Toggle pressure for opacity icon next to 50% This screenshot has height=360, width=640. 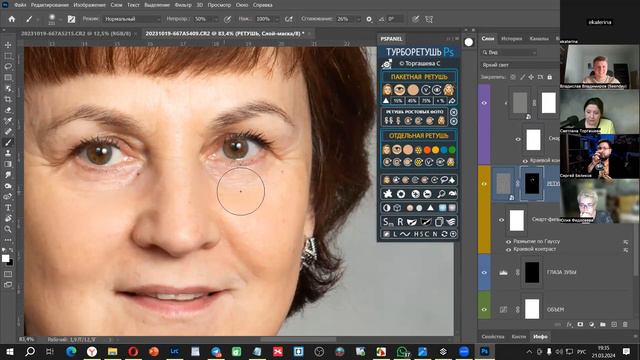coord(227,19)
